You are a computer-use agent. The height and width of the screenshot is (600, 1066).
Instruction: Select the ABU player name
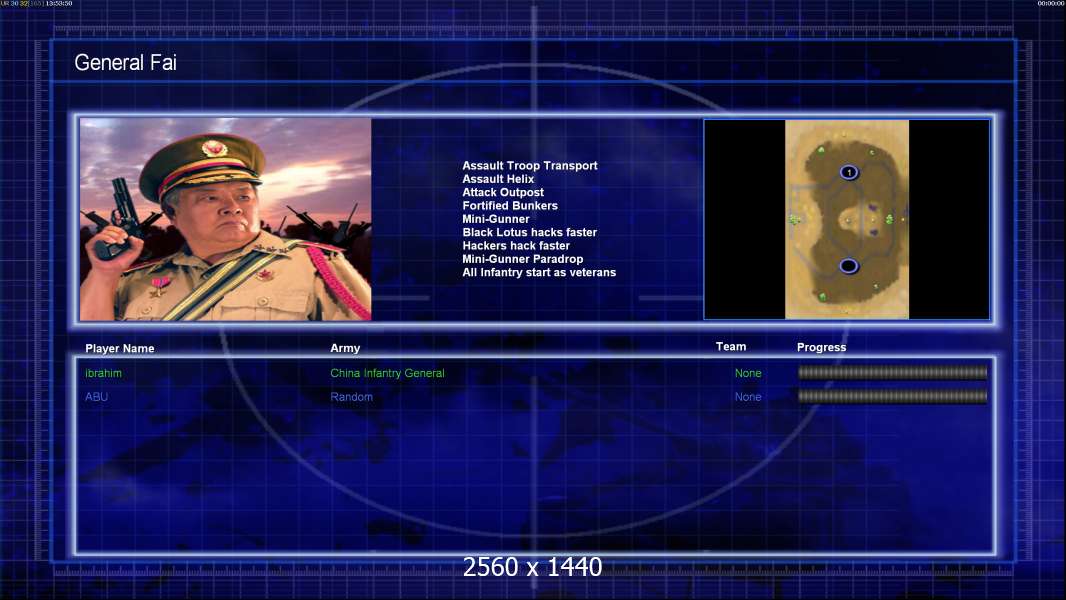(97, 397)
